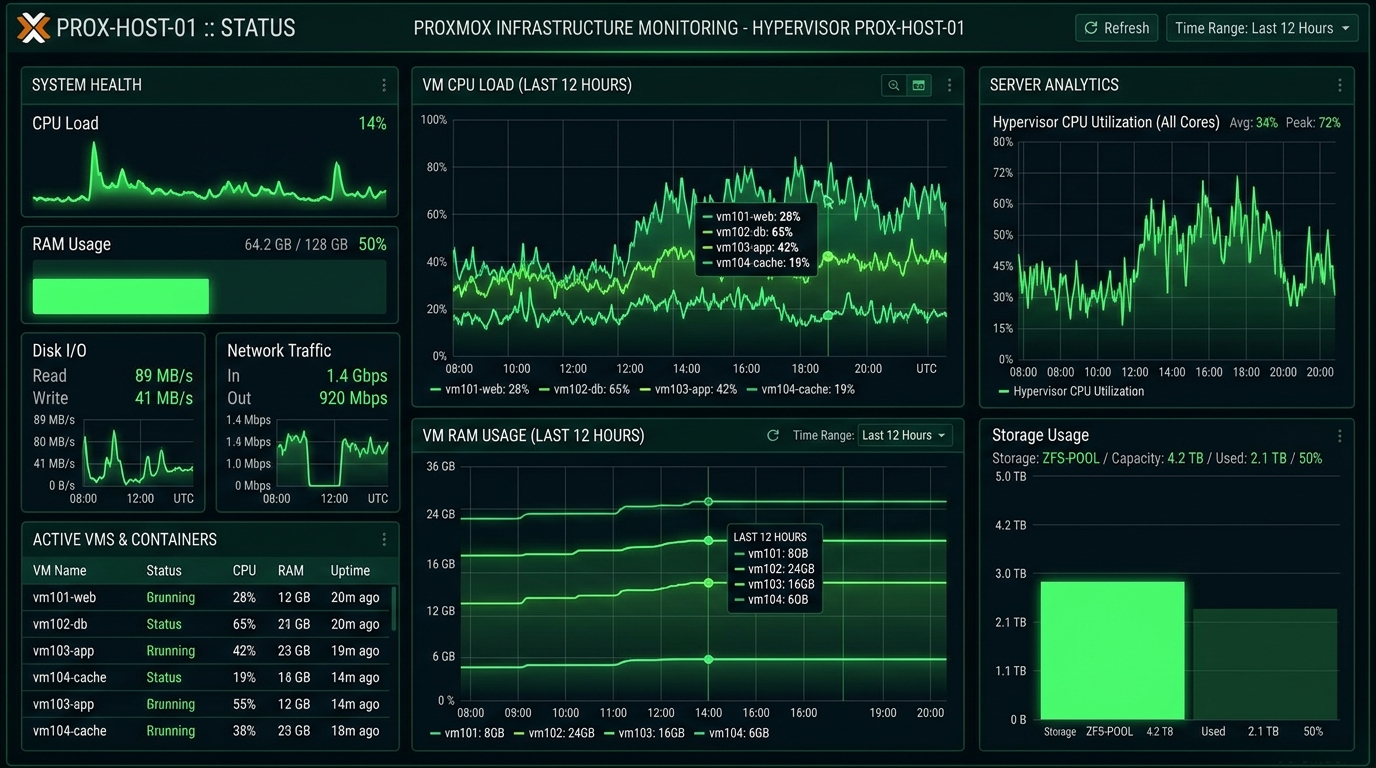Click refresh icon in VM RAM Usage panel
Screen dimensions: 1376x768
click(x=773, y=436)
